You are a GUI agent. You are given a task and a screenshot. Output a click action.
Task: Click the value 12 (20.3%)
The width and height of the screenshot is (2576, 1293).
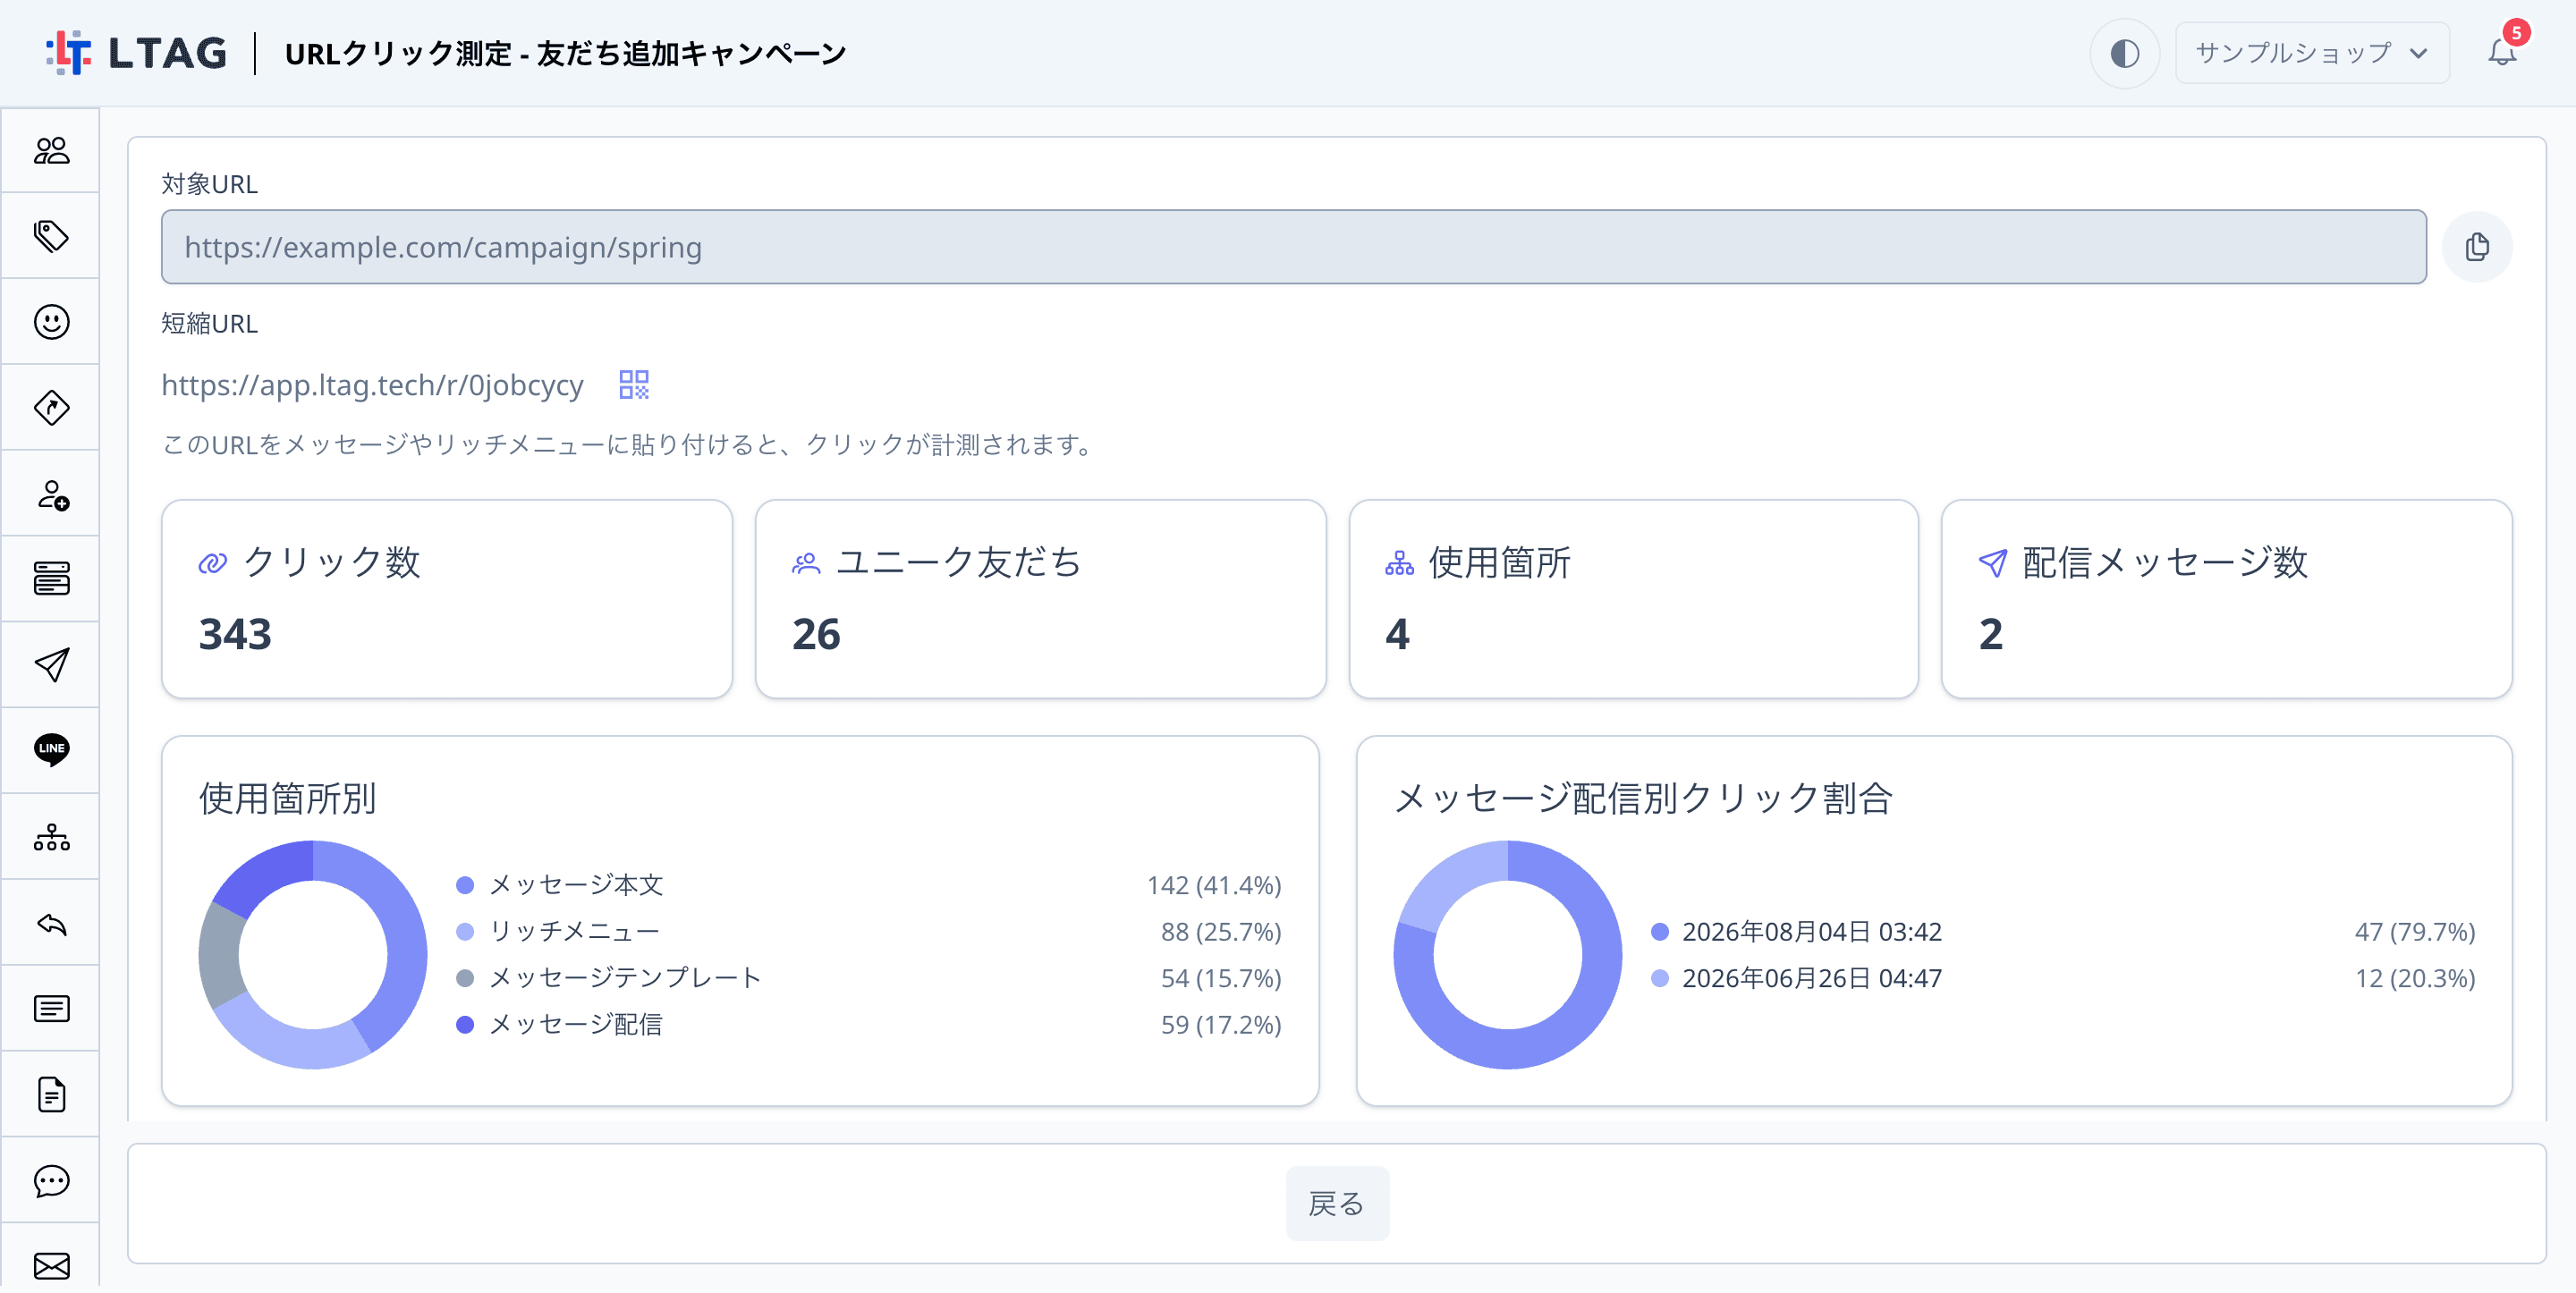pyautogui.click(x=2415, y=978)
